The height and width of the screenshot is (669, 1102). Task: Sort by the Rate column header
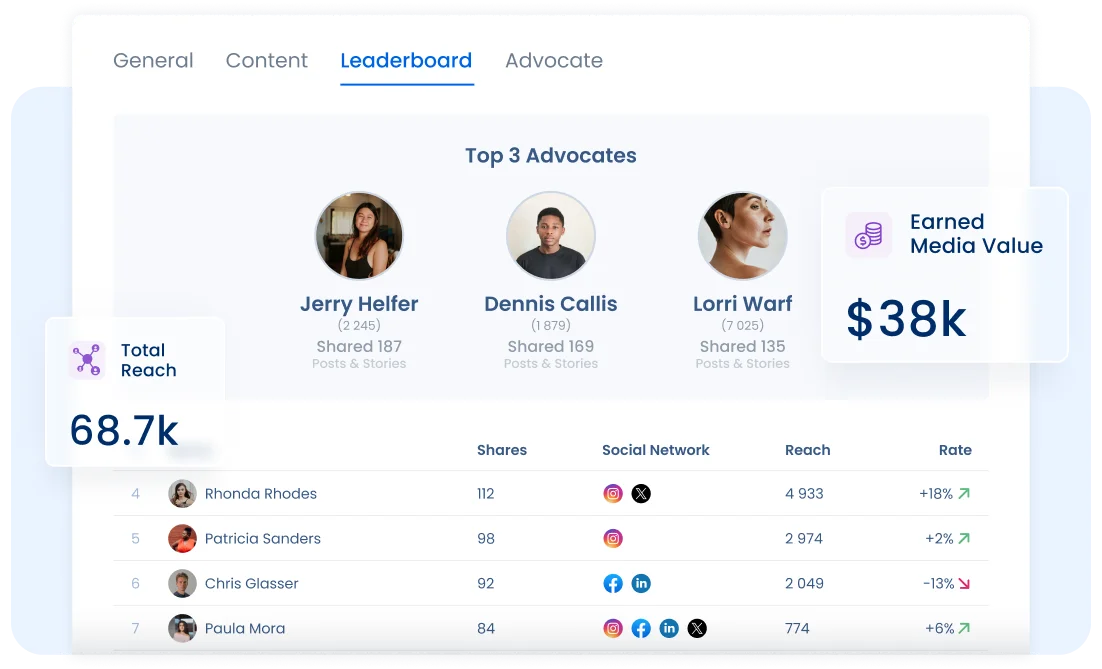pos(954,450)
